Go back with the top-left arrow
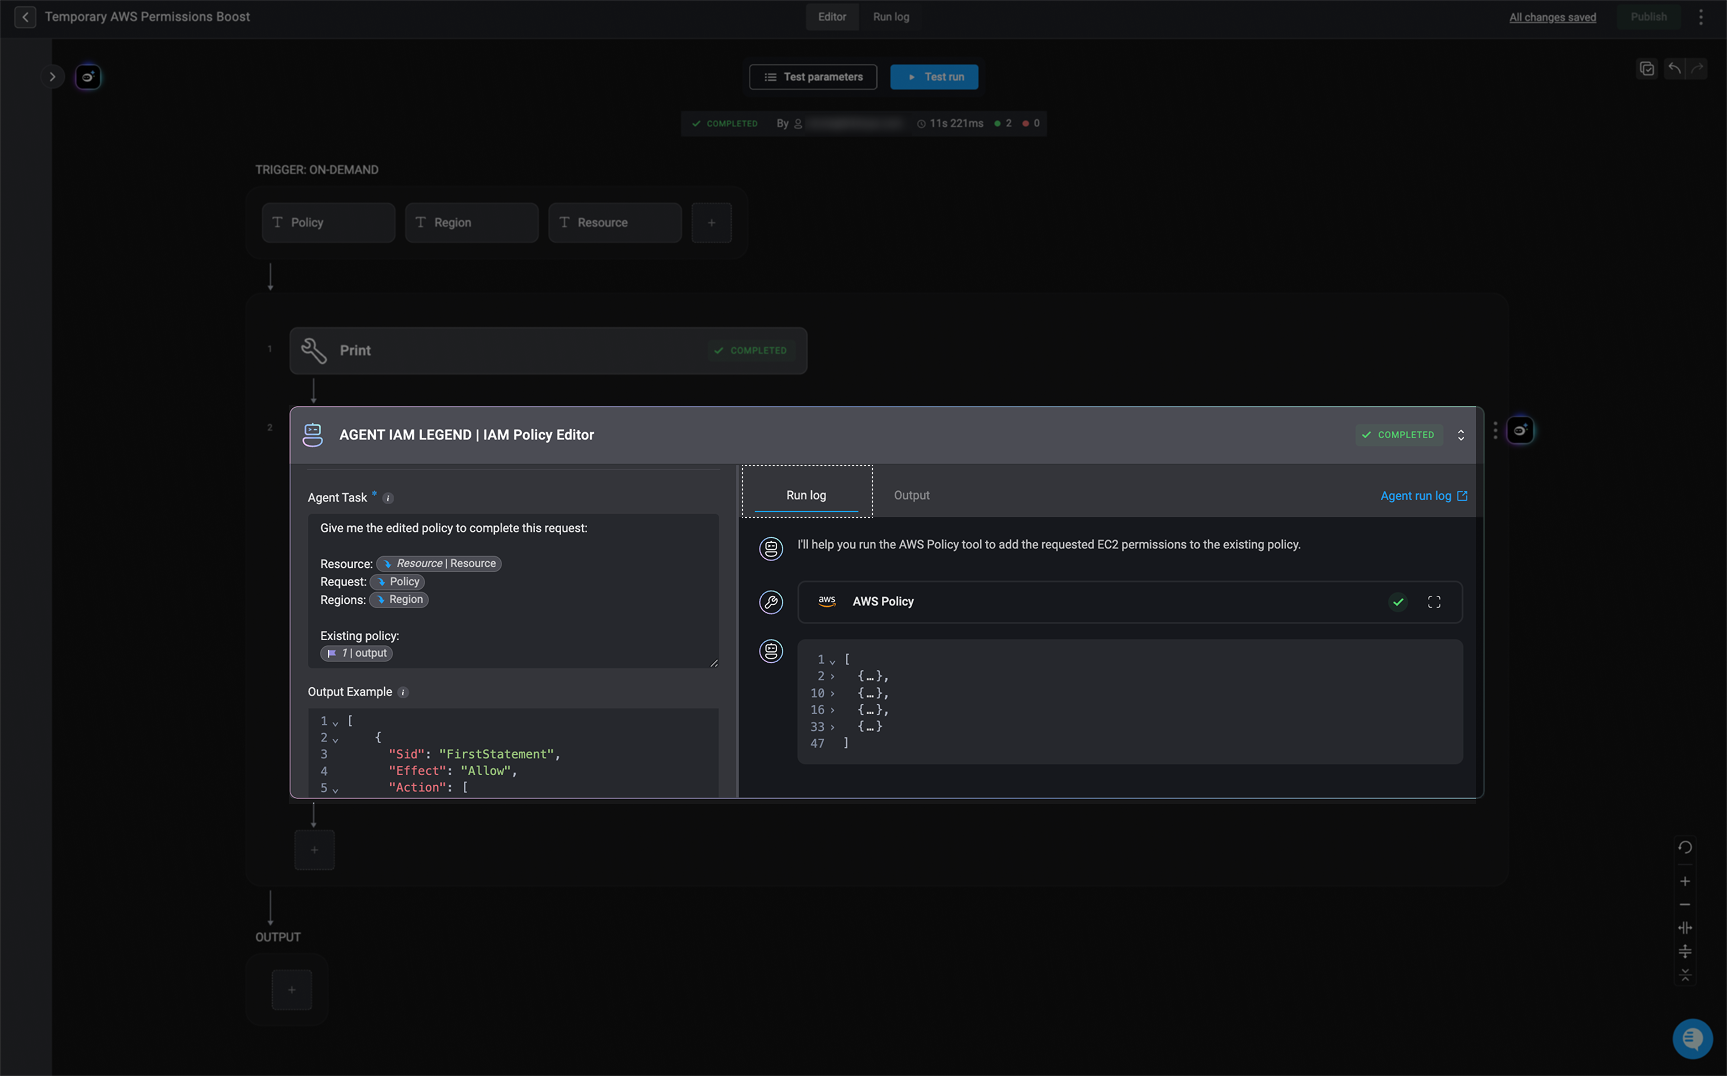 coord(25,17)
